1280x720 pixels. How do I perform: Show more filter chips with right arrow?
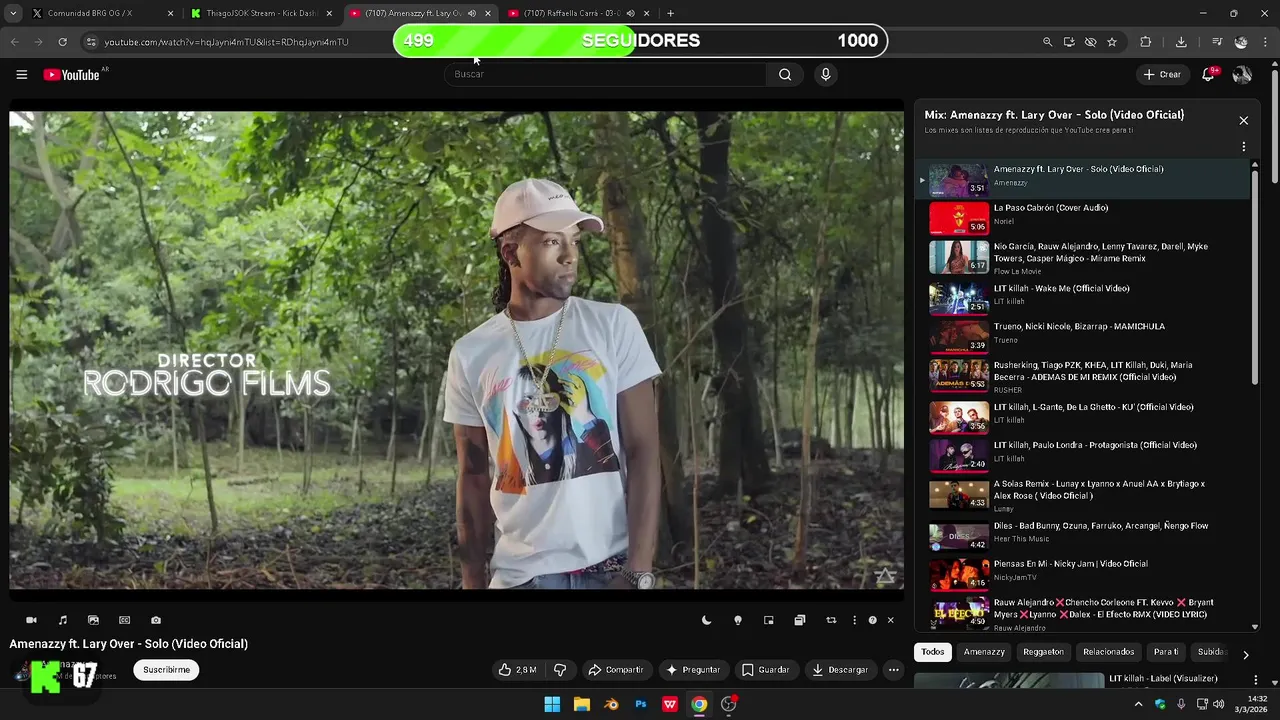1245,655
